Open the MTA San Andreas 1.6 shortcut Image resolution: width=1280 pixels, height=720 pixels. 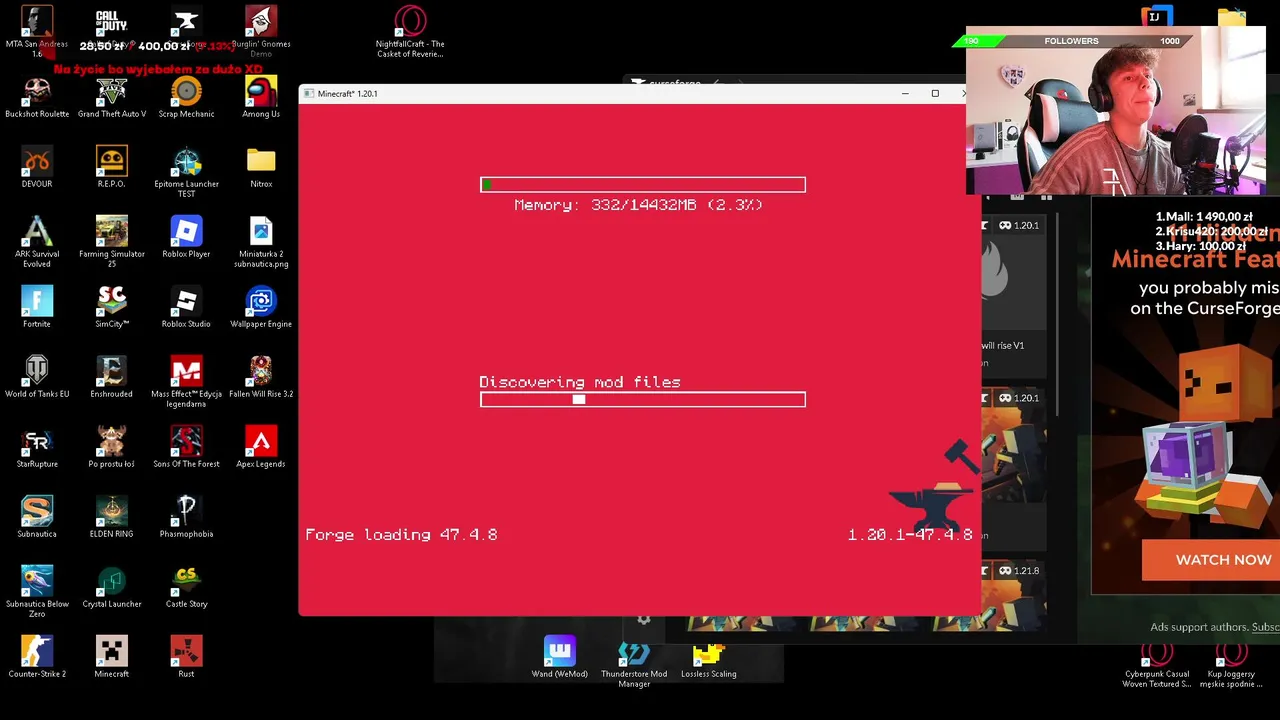point(37,30)
